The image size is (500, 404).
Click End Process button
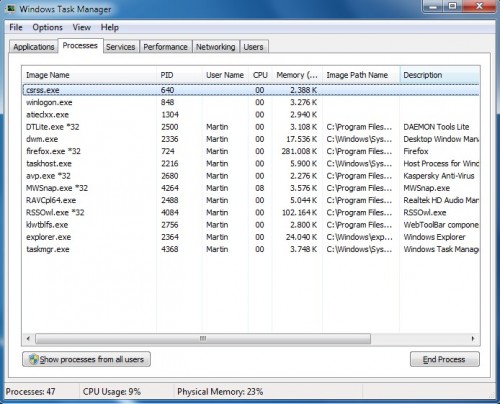click(x=445, y=359)
